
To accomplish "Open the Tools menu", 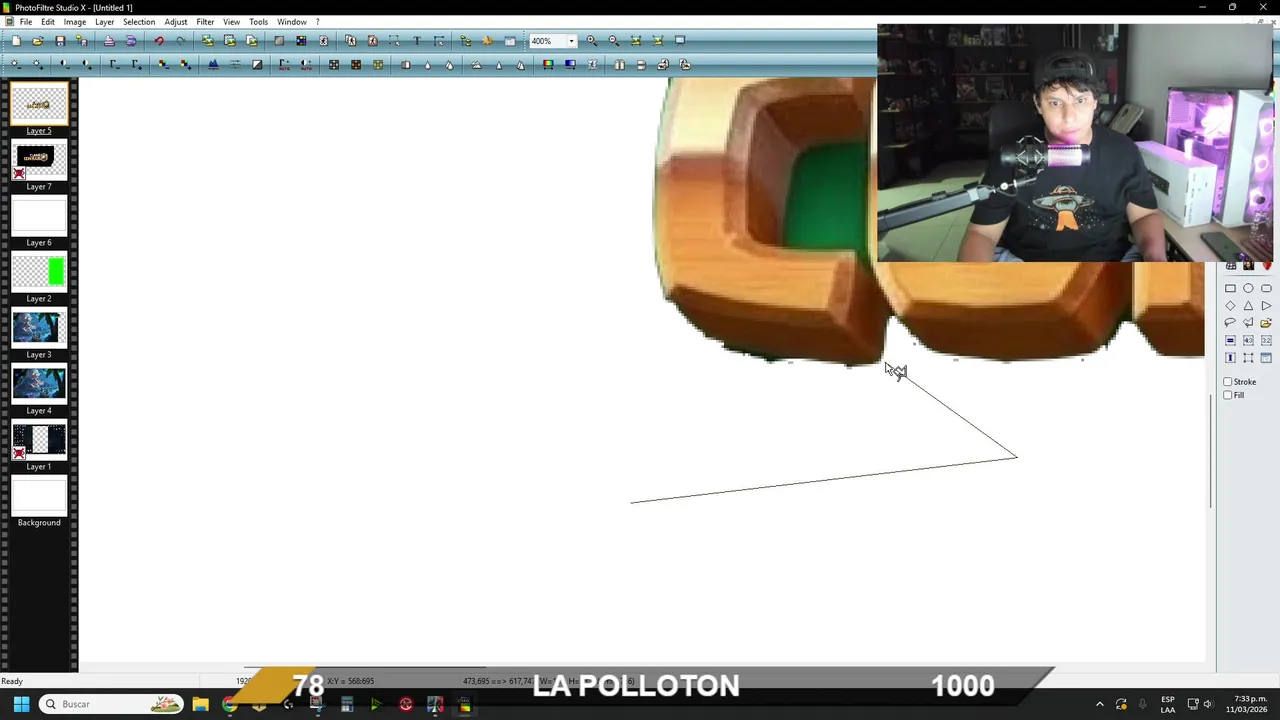I will point(258,22).
